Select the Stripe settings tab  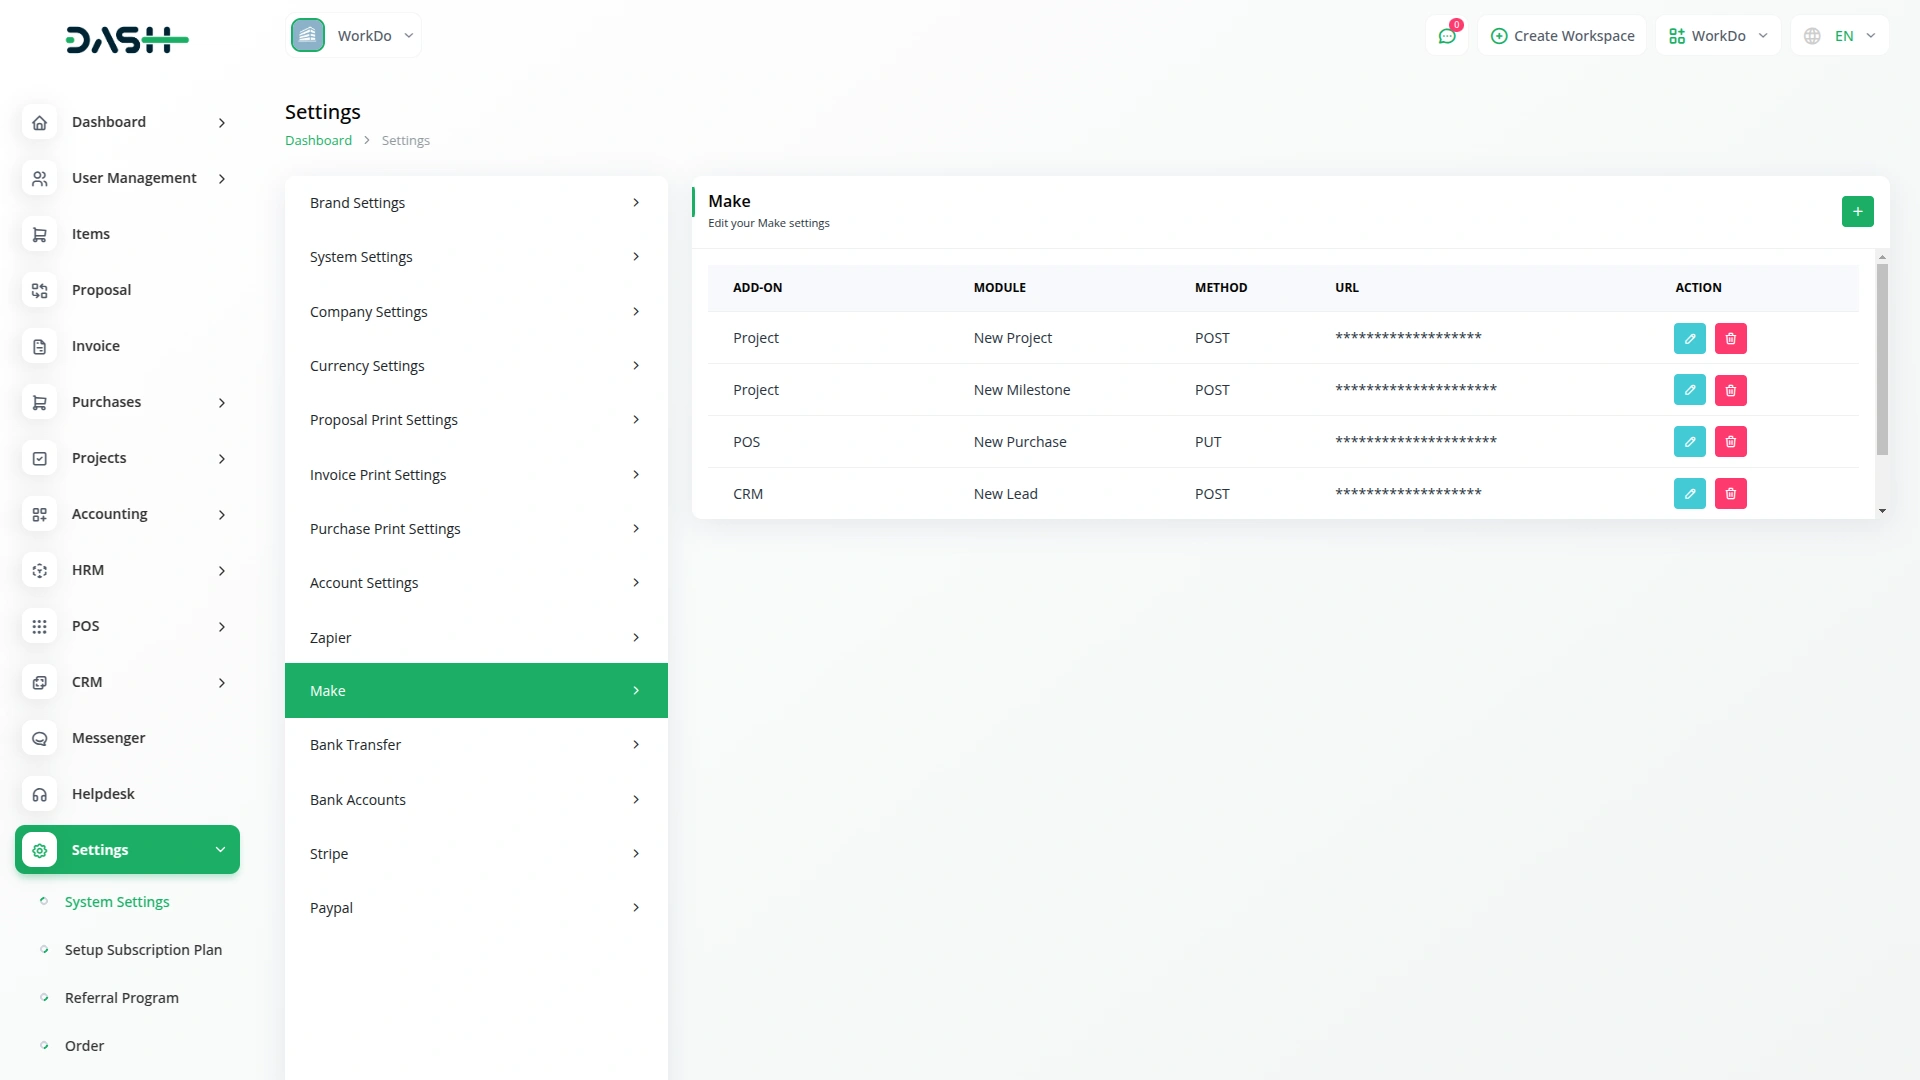tap(476, 853)
